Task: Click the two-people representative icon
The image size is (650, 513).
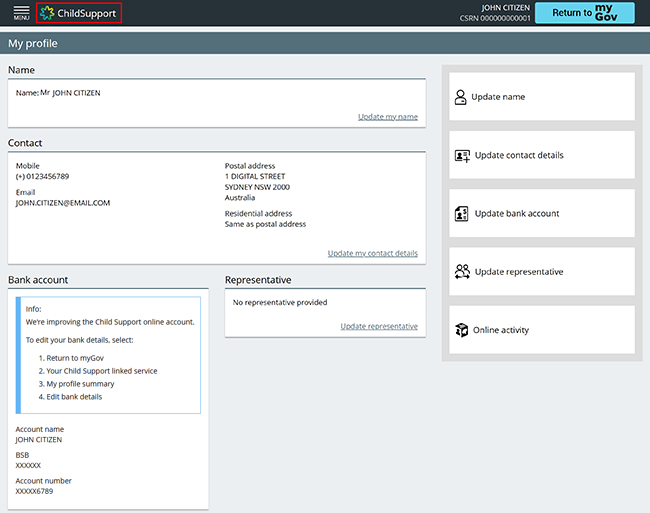Action: [x=462, y=272]
